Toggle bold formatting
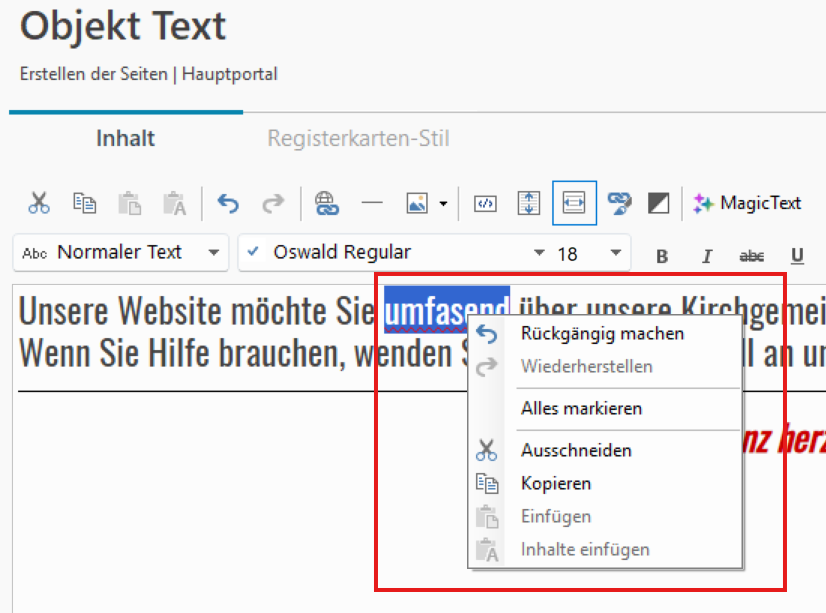The image size is (826, 613). [661, 255]
